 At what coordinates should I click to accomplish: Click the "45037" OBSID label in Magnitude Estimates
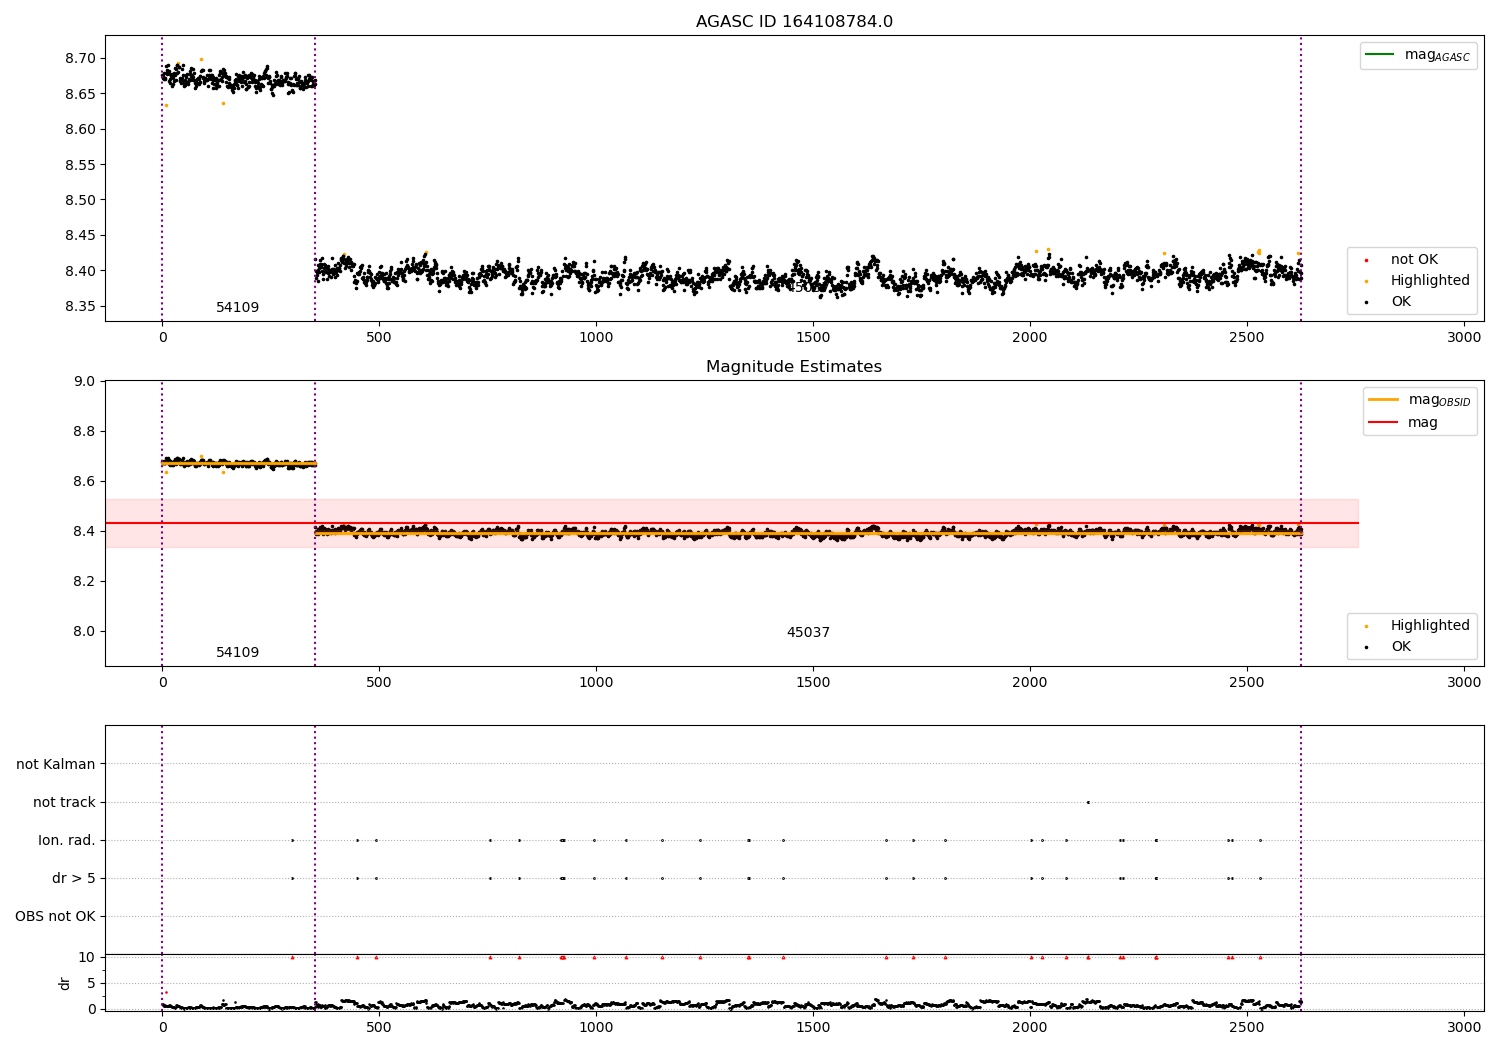coord(808,633)
